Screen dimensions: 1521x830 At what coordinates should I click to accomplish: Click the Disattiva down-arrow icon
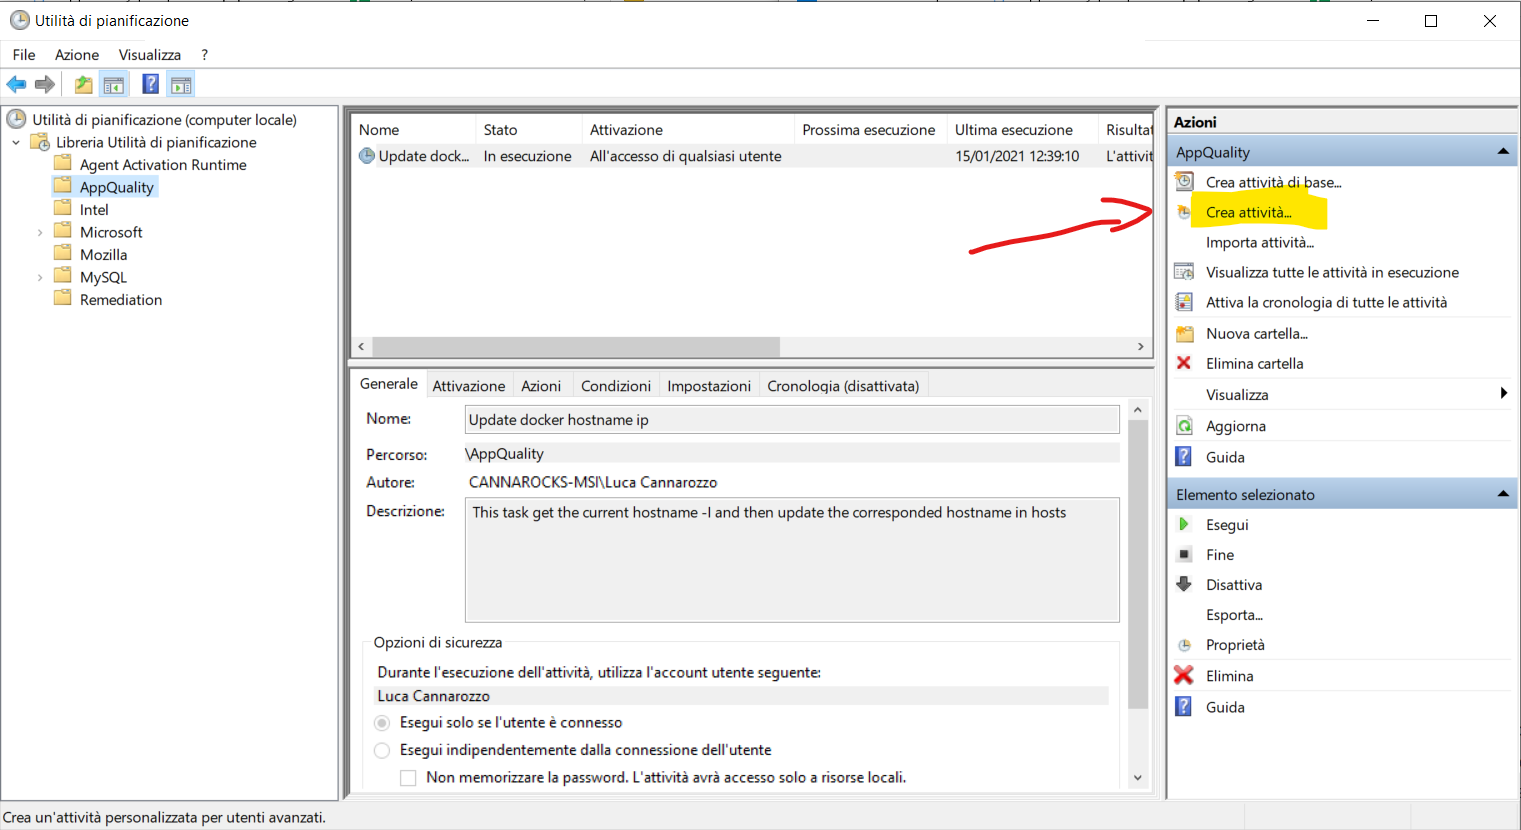pos(1184,584)
